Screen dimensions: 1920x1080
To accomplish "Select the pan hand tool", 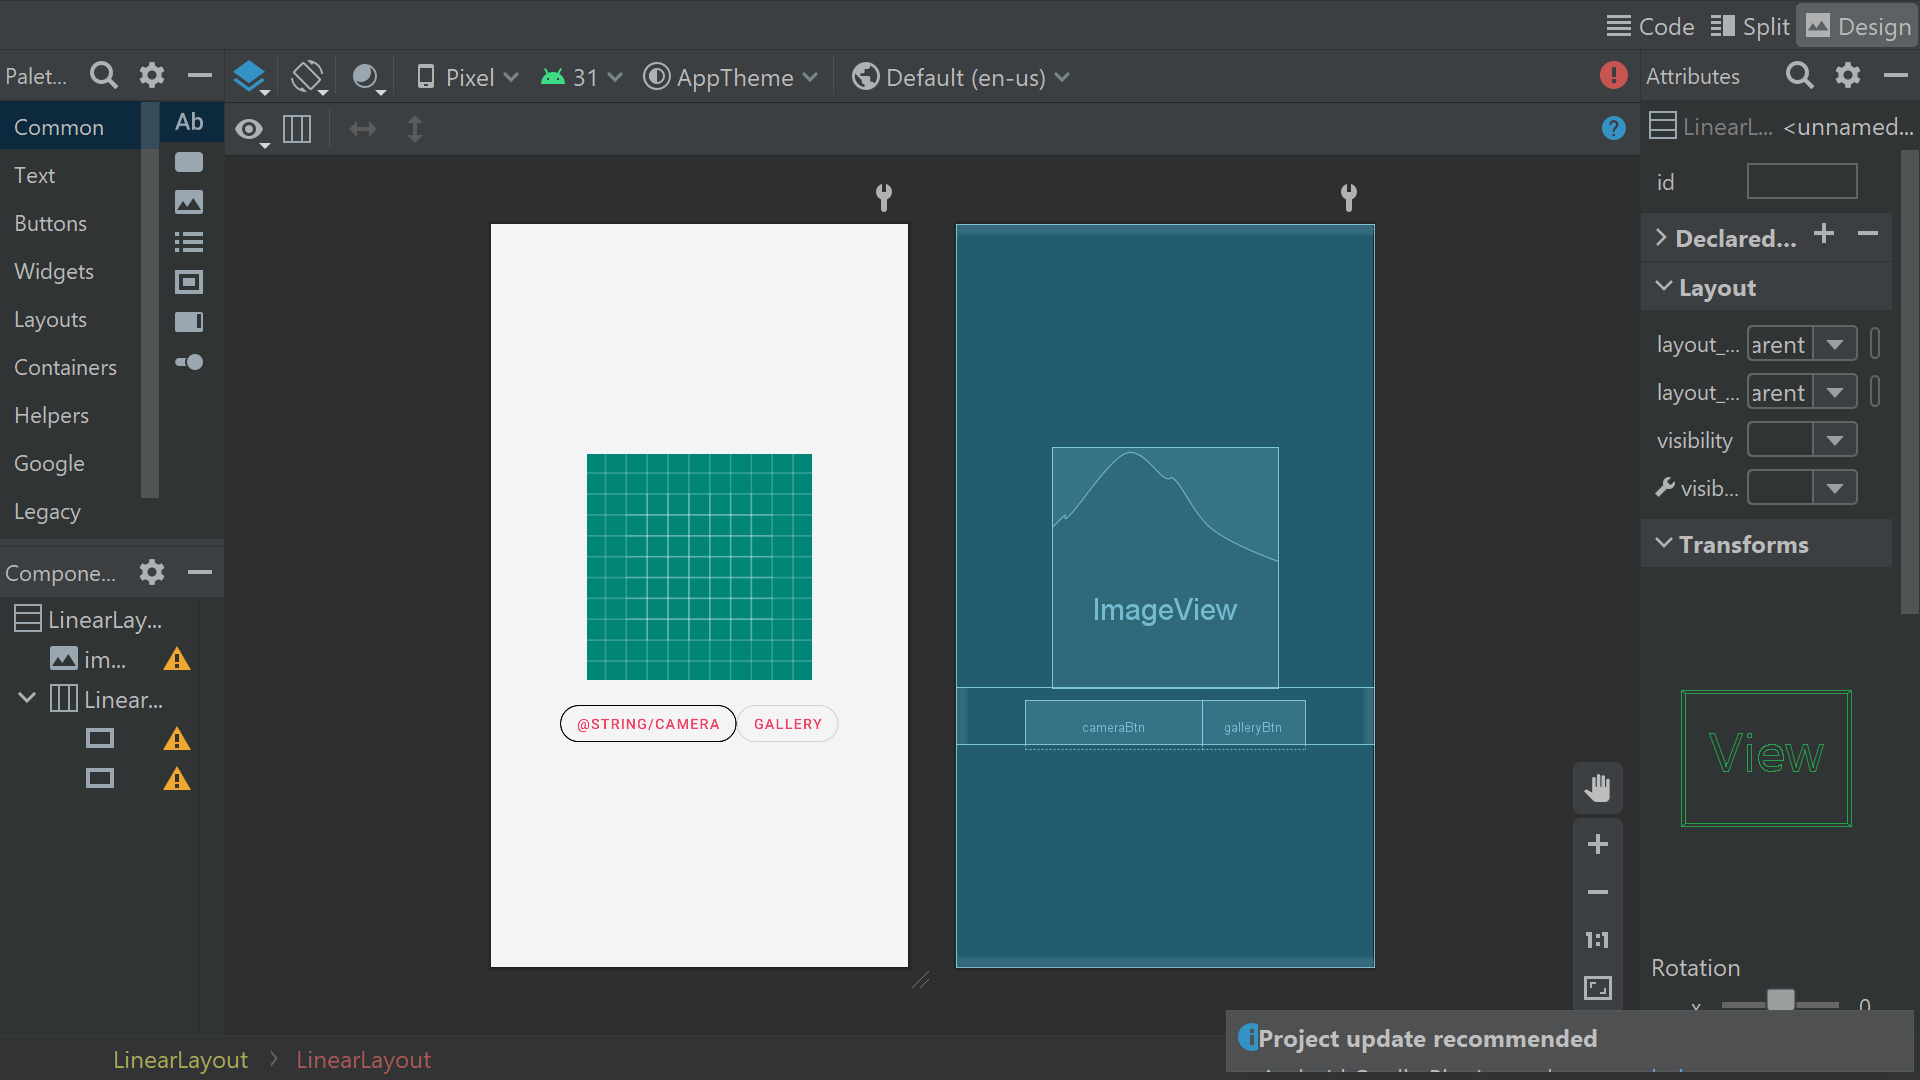I will 1597,788.
